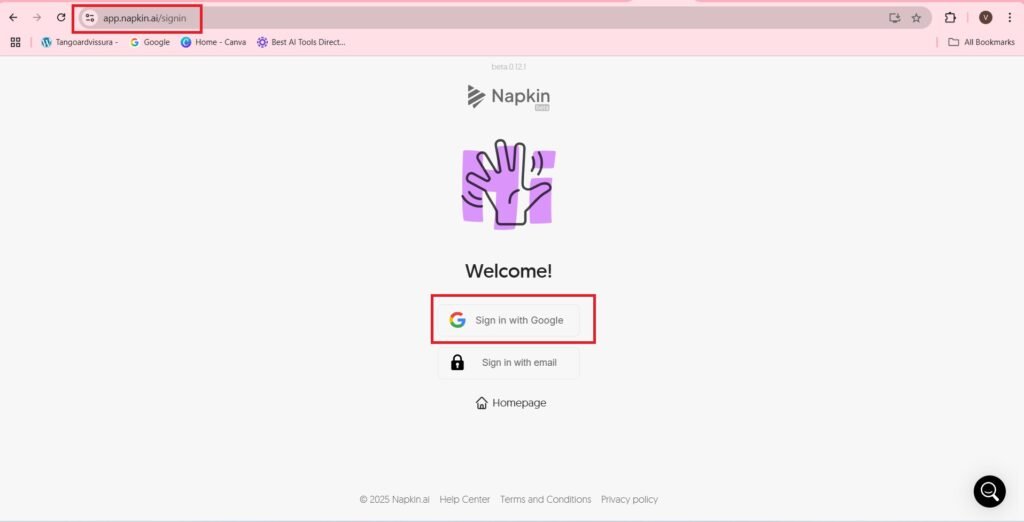Open the apps grid in bookmarks bar
The image size is (1024, 522).
coord(16,42)
